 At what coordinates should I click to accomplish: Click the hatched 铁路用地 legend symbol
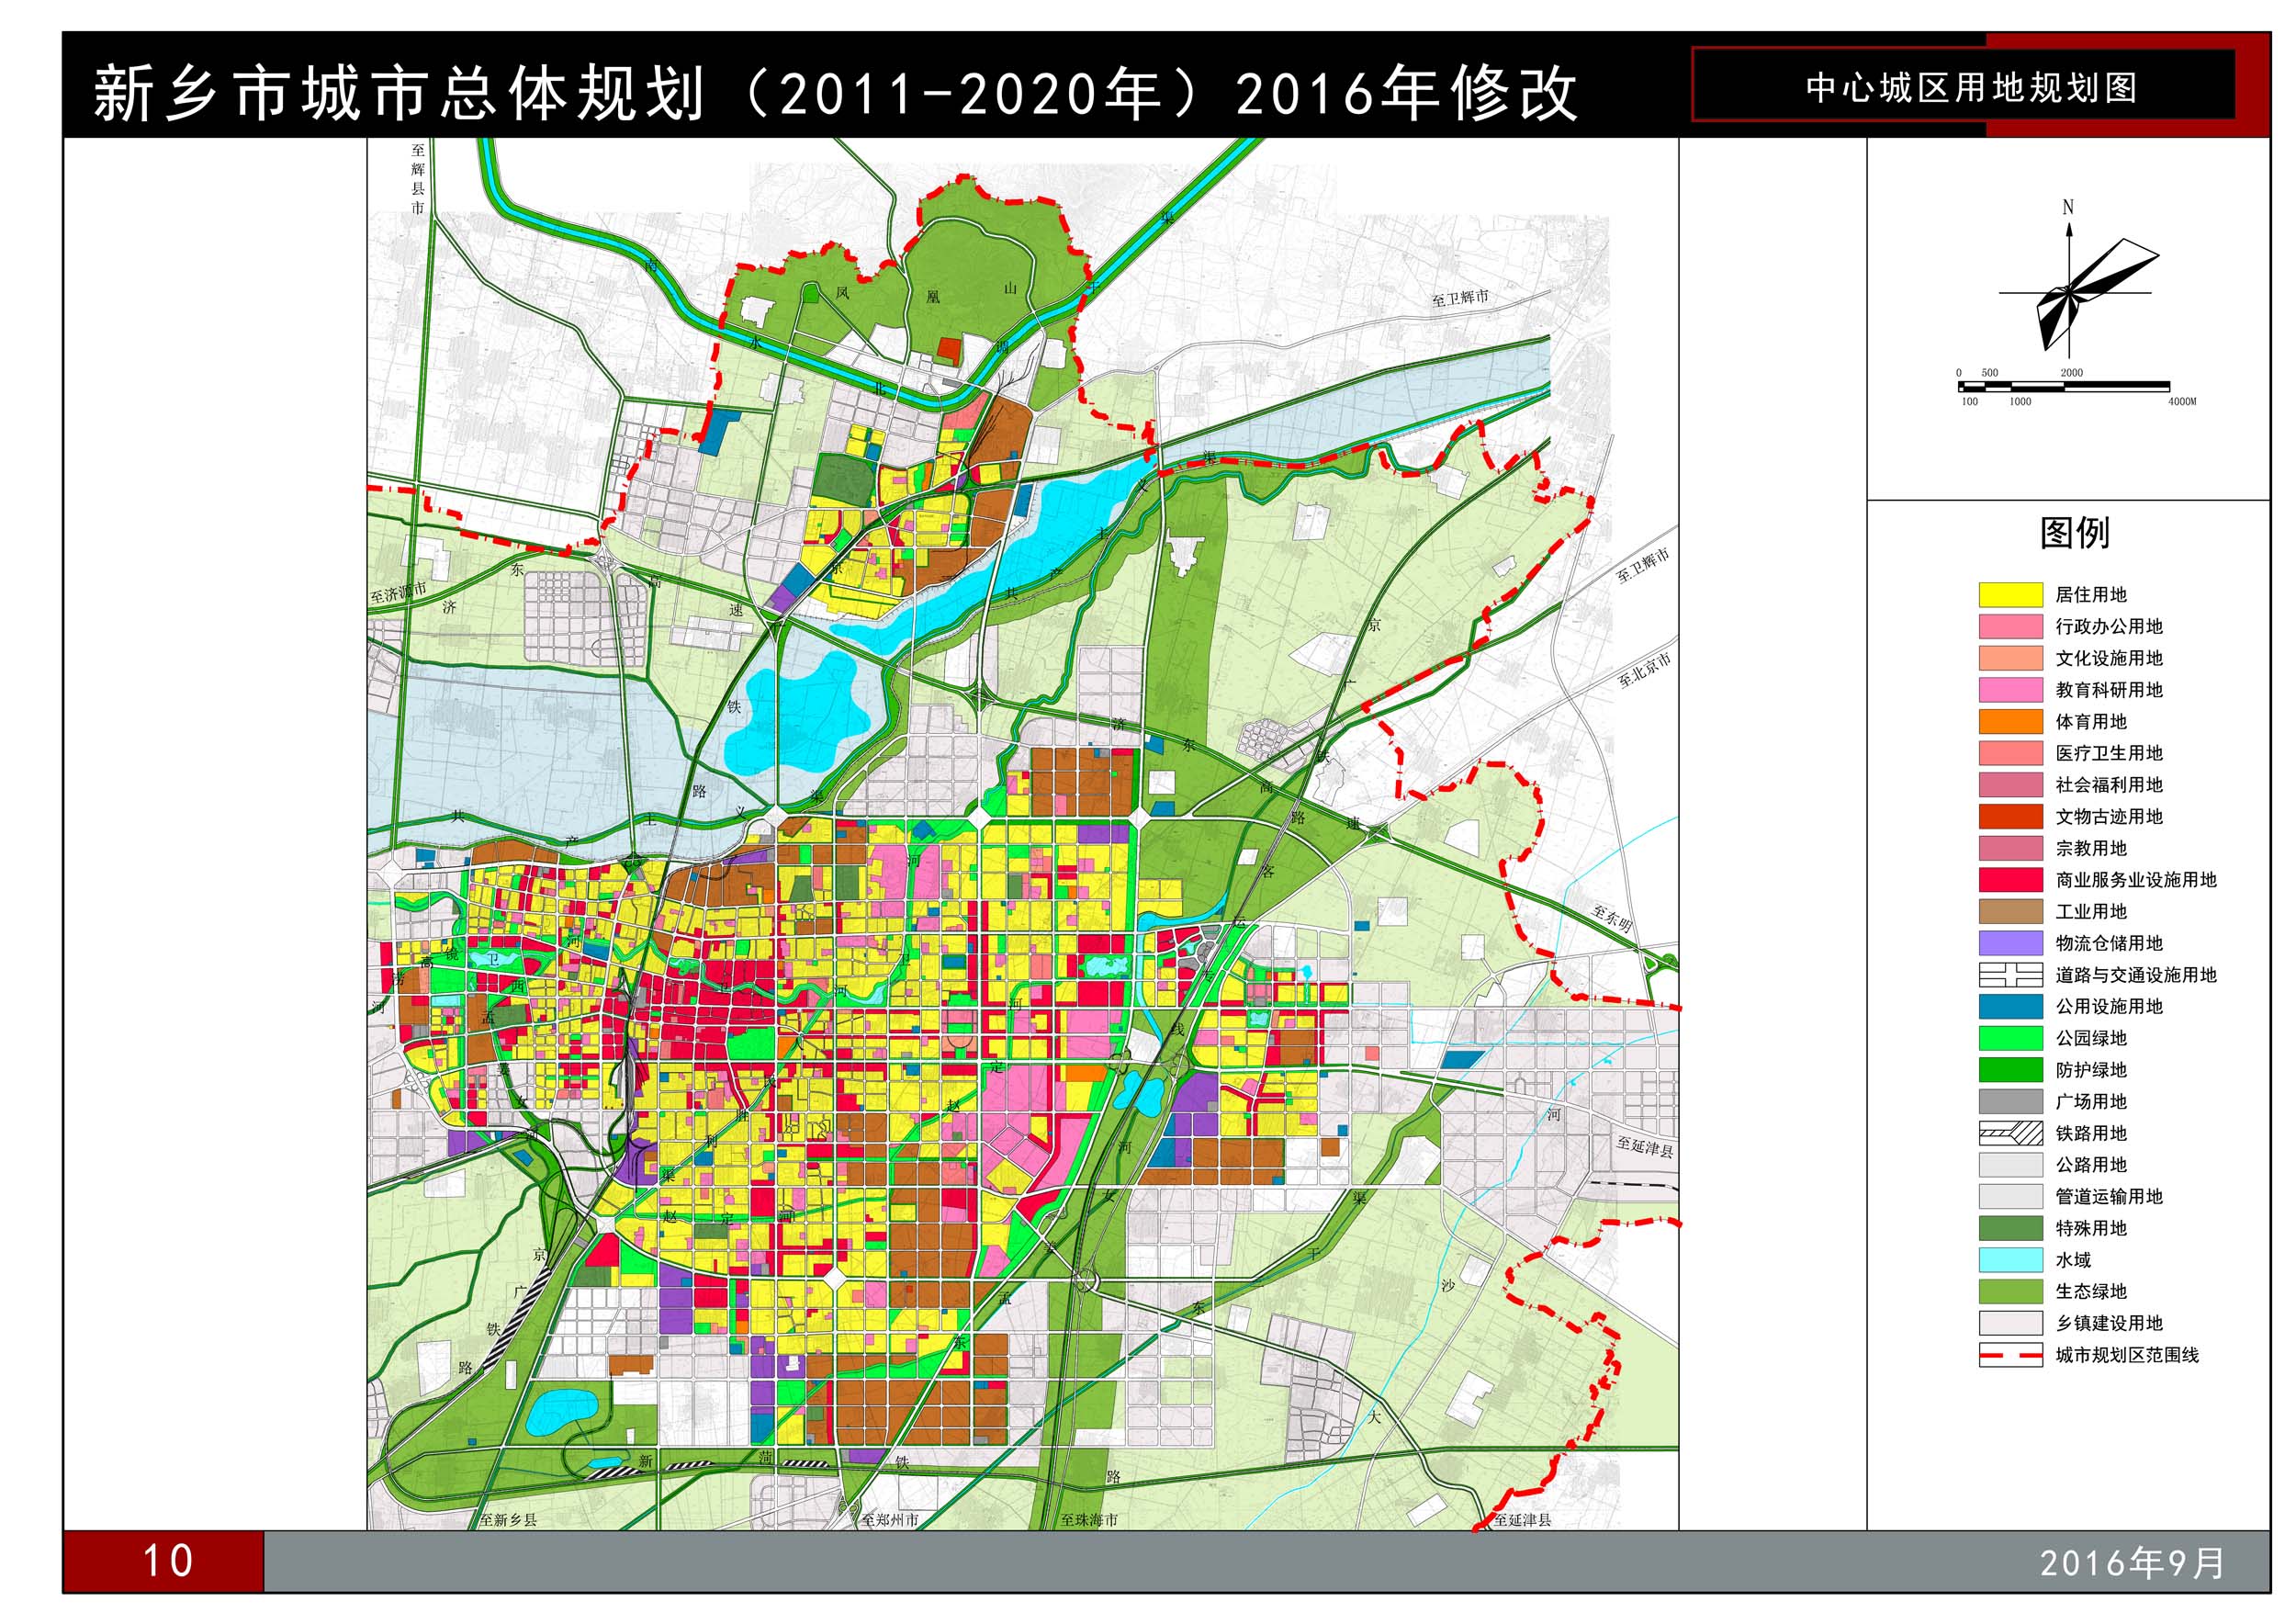[2010, 1133]
